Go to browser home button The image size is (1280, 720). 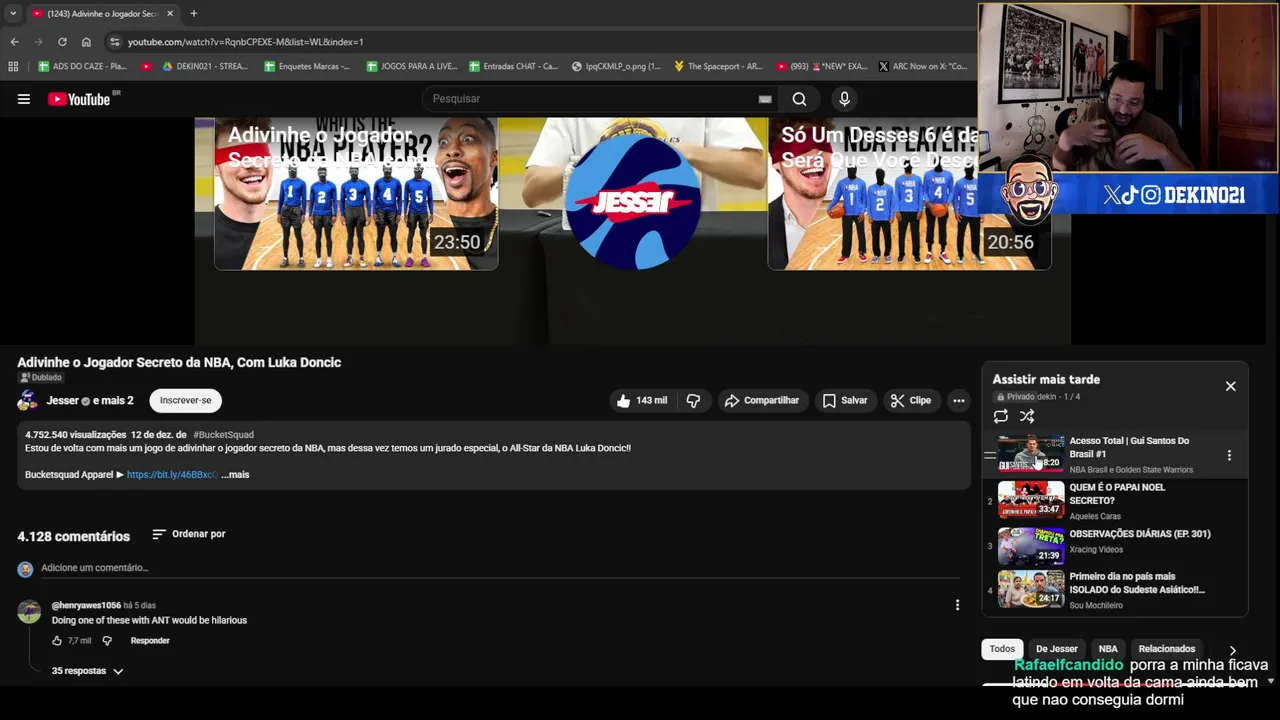click(86, 42)
